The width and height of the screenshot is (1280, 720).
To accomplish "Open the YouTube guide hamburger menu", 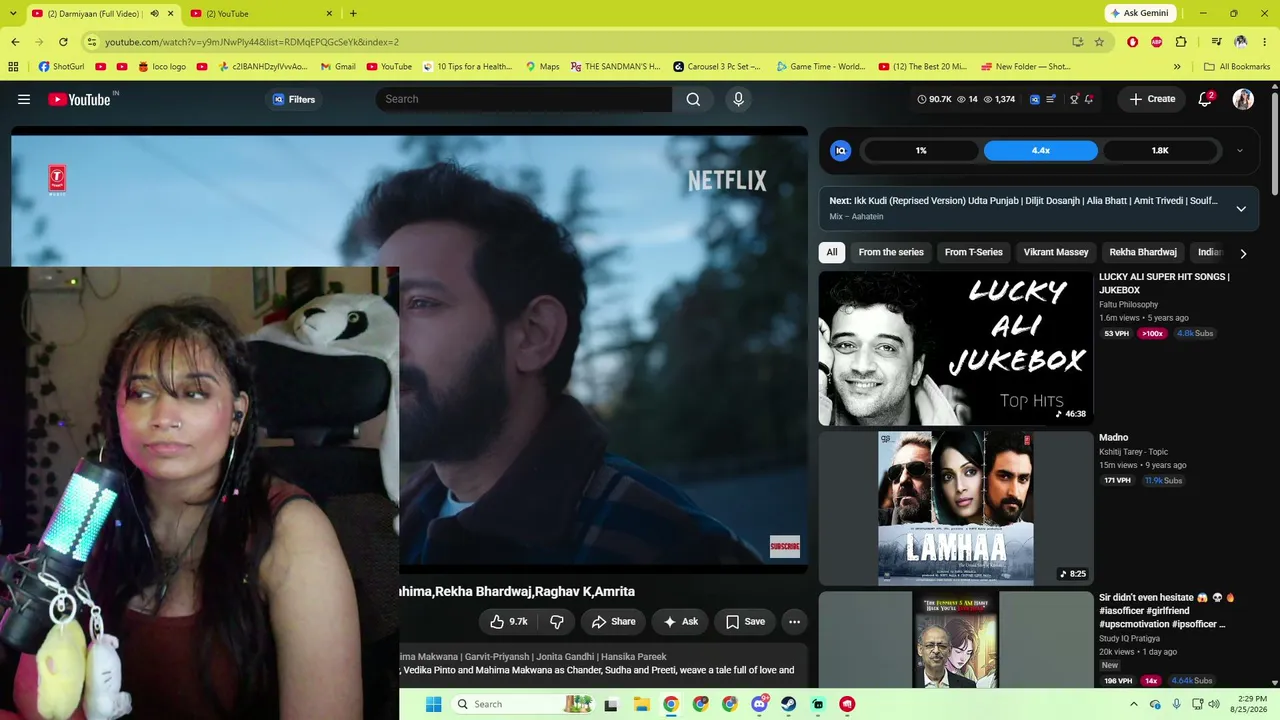I will [24, 99].
